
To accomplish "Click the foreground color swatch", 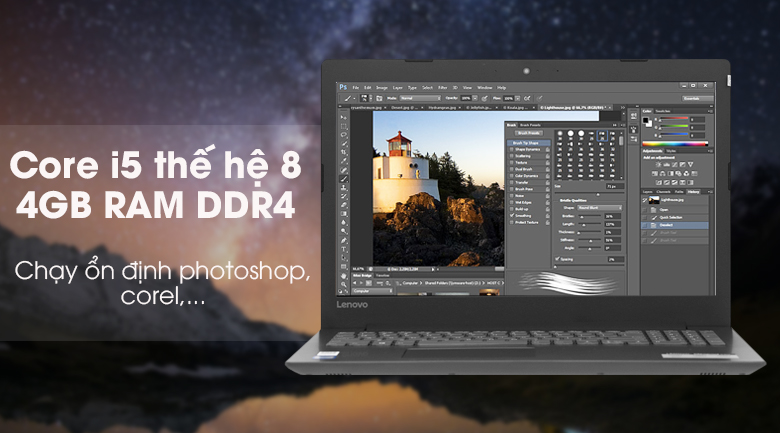I will 645,120.
